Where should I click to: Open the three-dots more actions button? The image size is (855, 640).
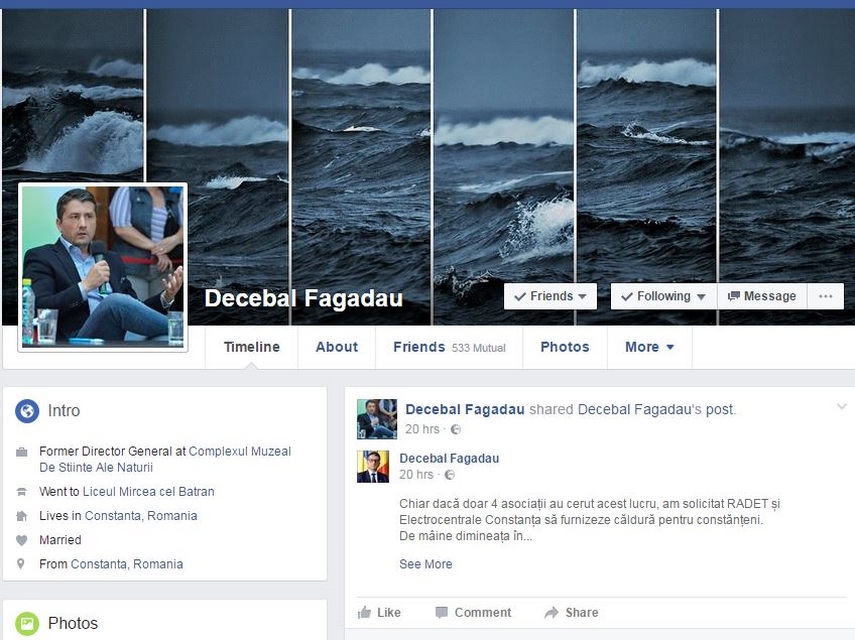coord(825,296)
